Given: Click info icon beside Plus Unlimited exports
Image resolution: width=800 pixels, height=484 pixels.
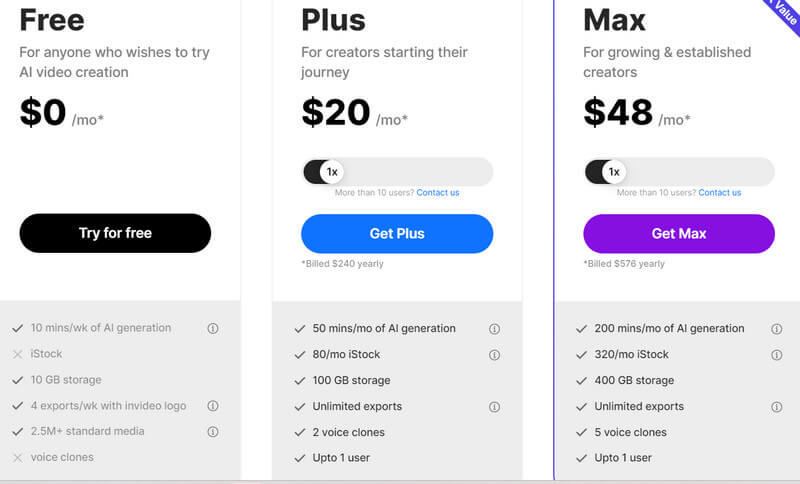Looking at the screenshot, I should (x=494, y=407).
